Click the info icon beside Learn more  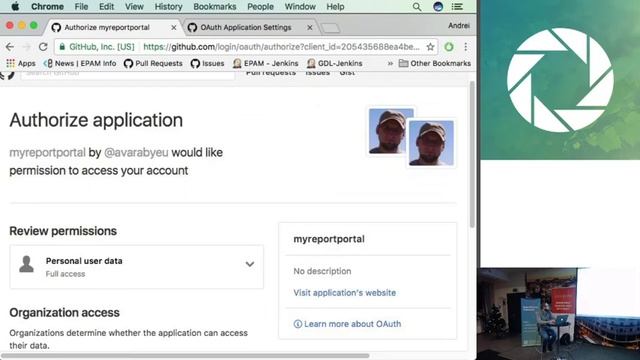[298, 324]
